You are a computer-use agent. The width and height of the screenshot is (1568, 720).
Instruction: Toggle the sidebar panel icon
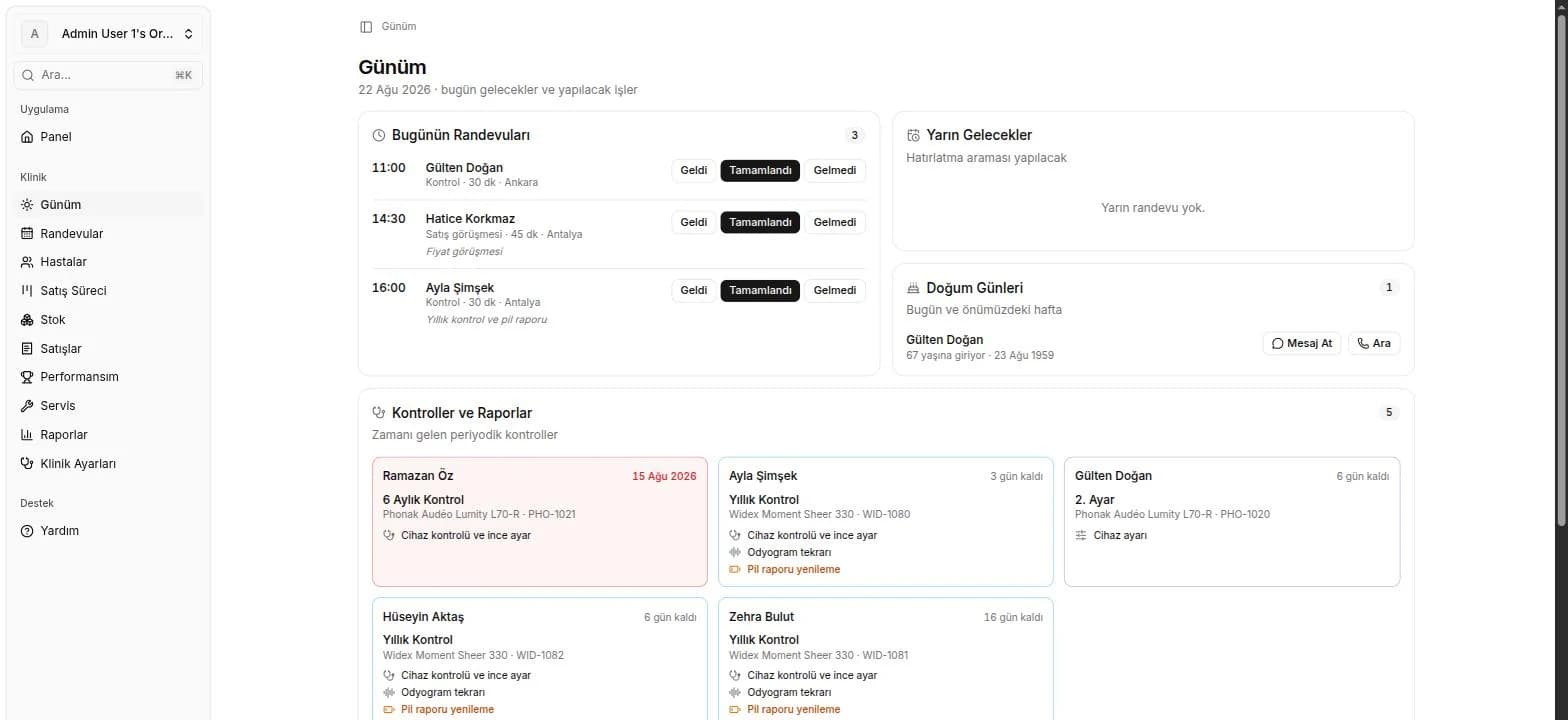pos(366,27)
